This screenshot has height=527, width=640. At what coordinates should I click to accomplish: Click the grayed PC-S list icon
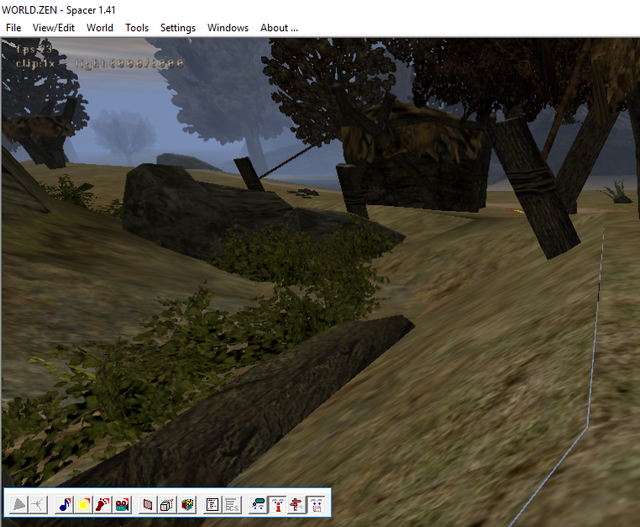click(x=232, y=505)
